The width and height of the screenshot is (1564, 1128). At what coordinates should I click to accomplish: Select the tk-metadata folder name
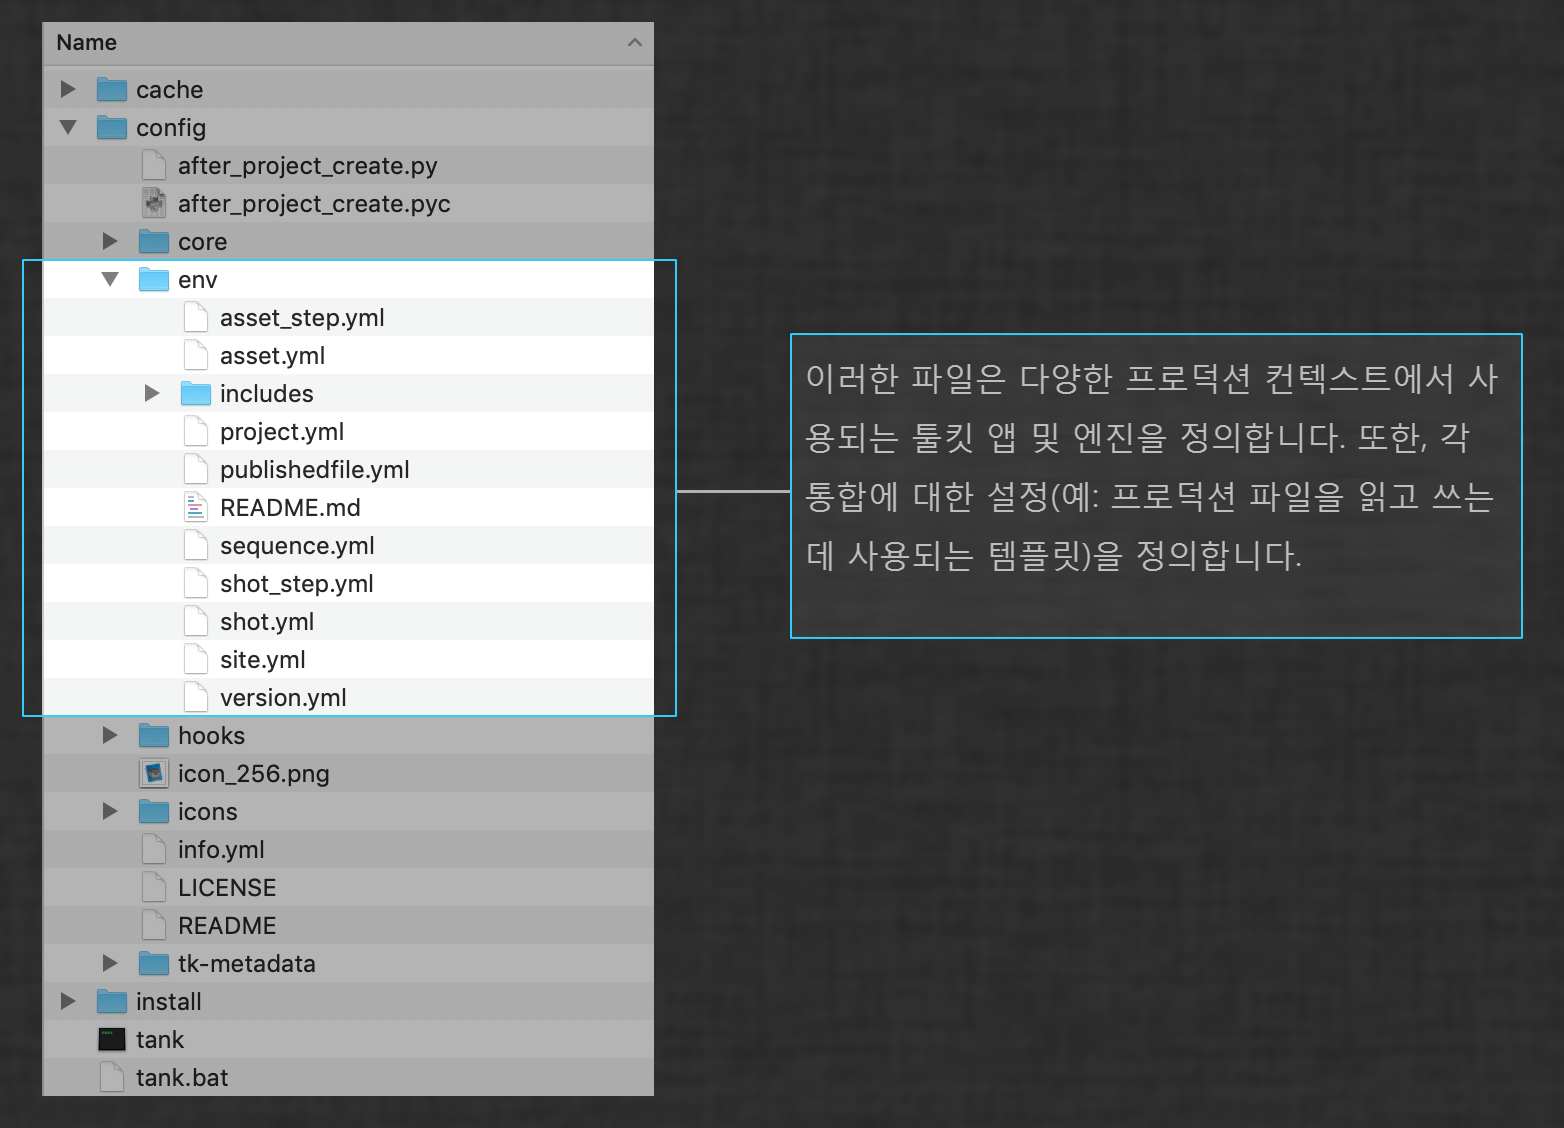tap(247, 964)
